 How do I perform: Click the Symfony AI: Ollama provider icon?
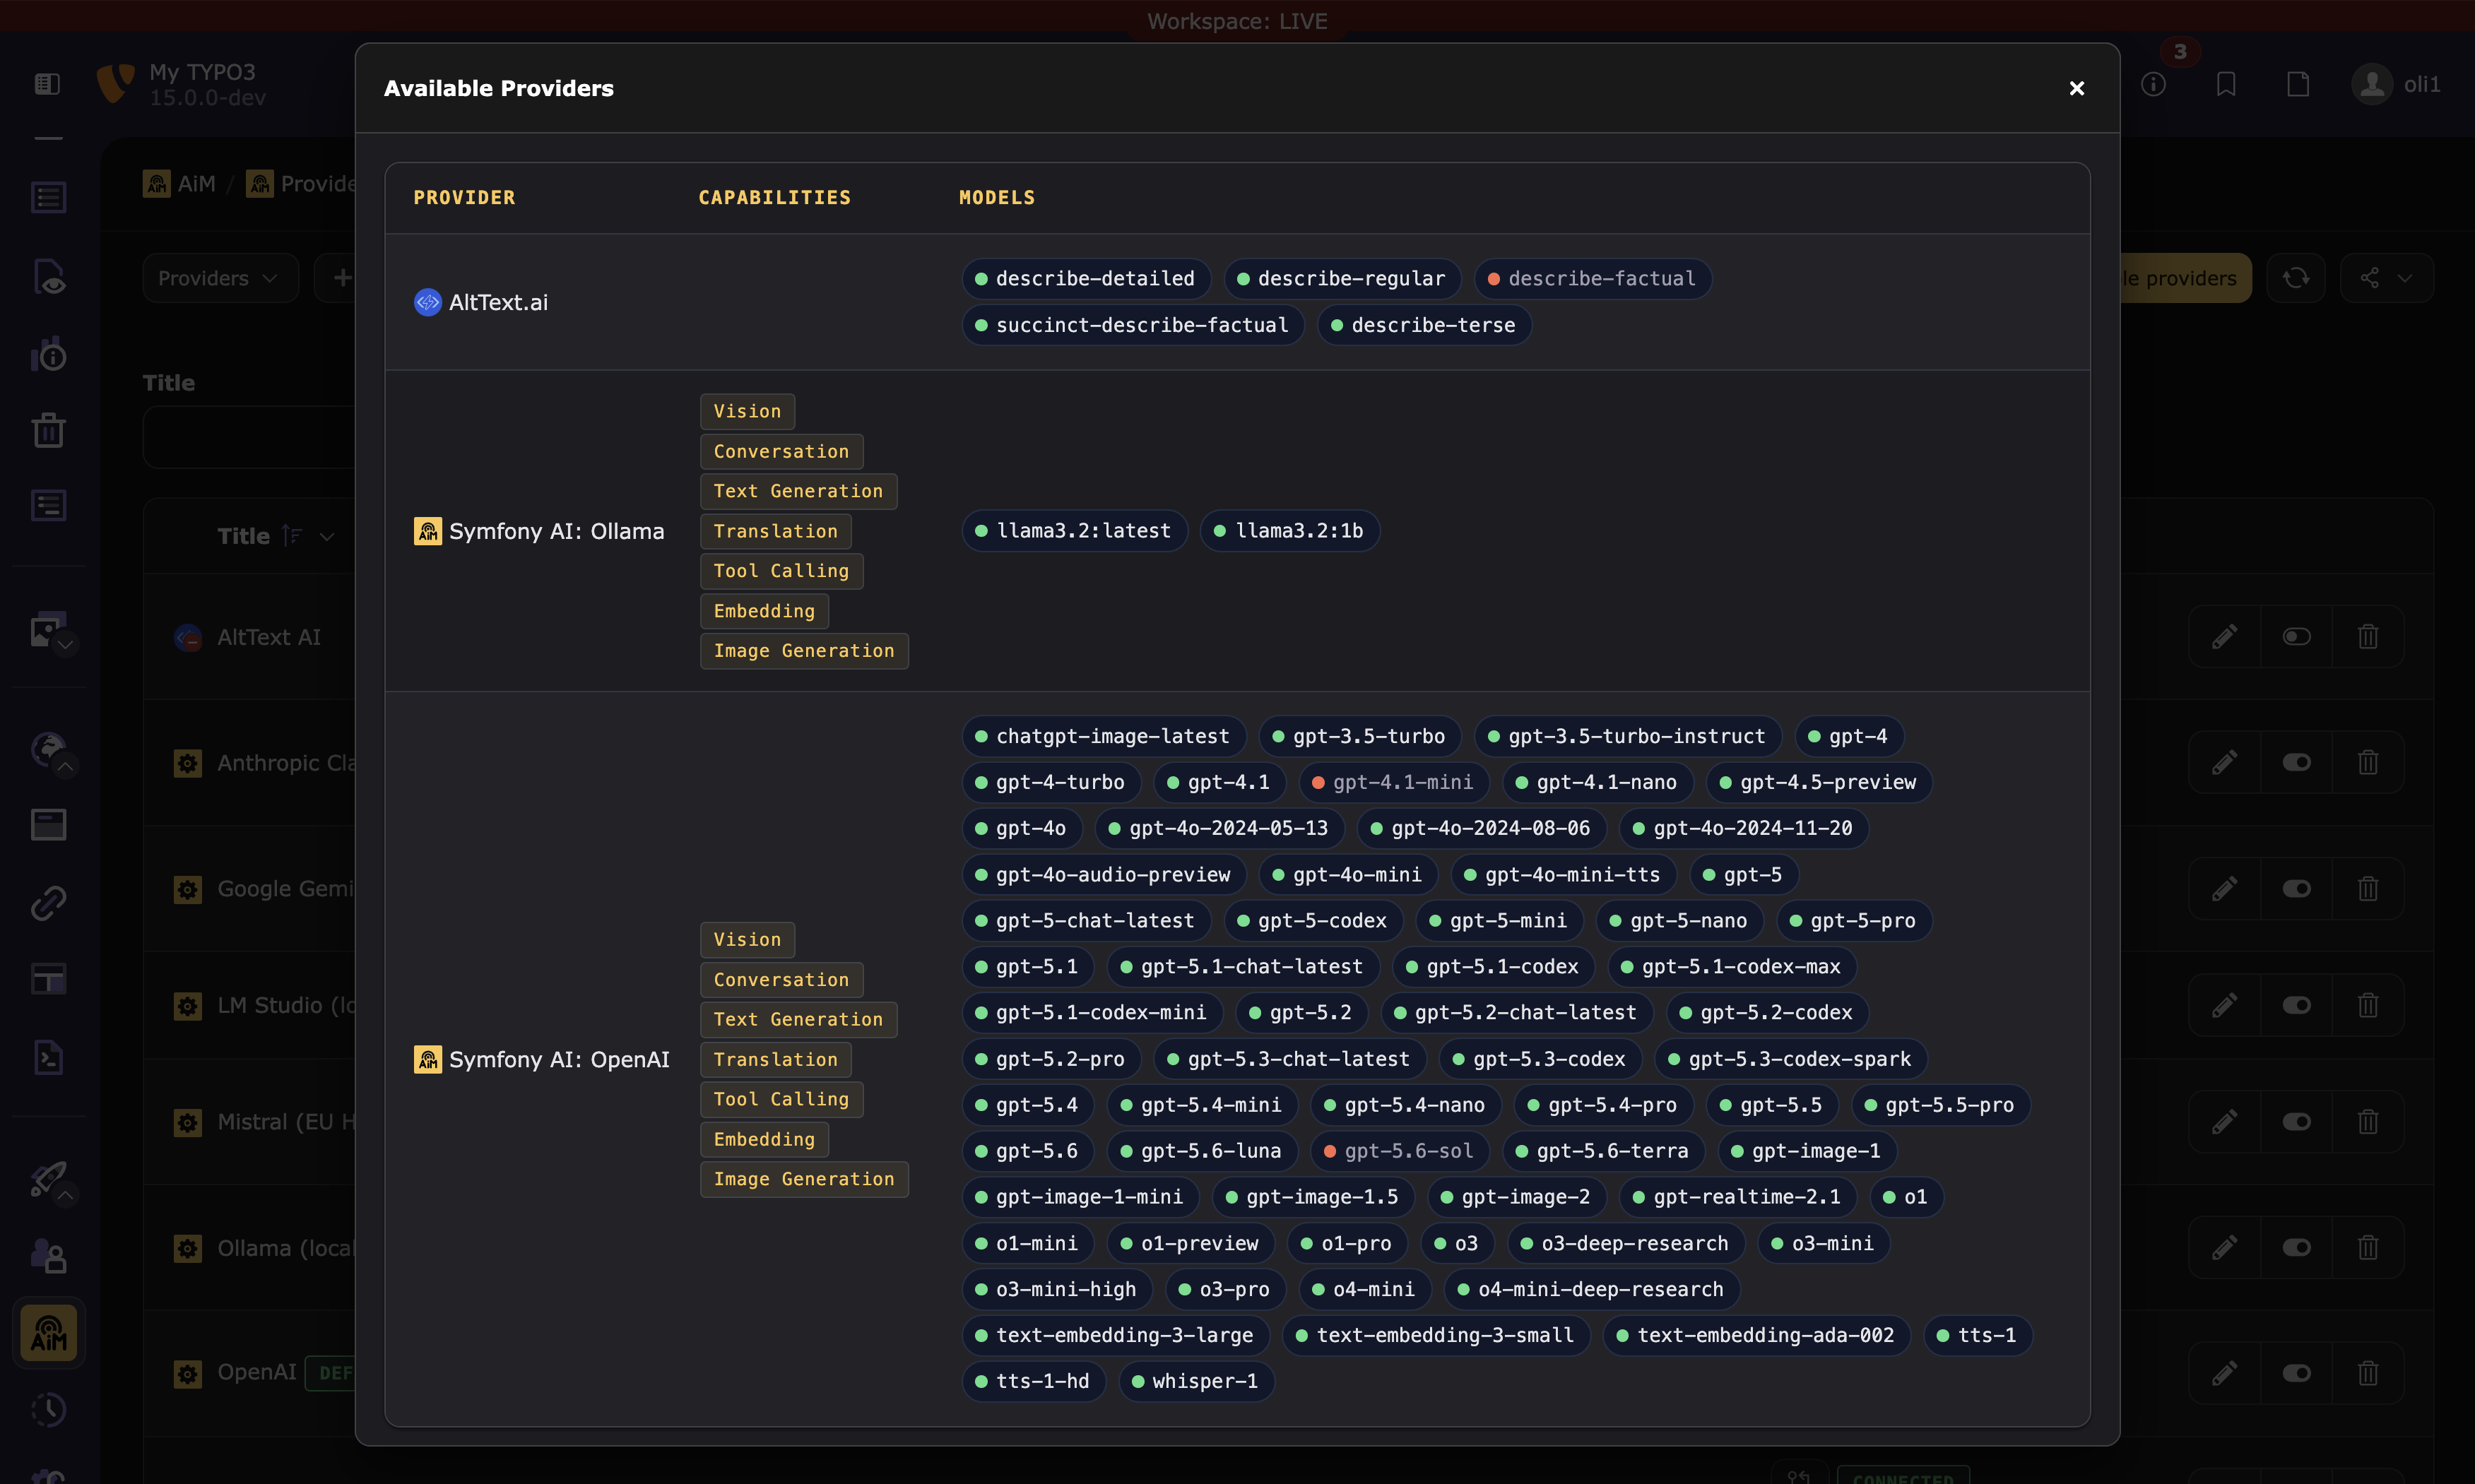427,531
